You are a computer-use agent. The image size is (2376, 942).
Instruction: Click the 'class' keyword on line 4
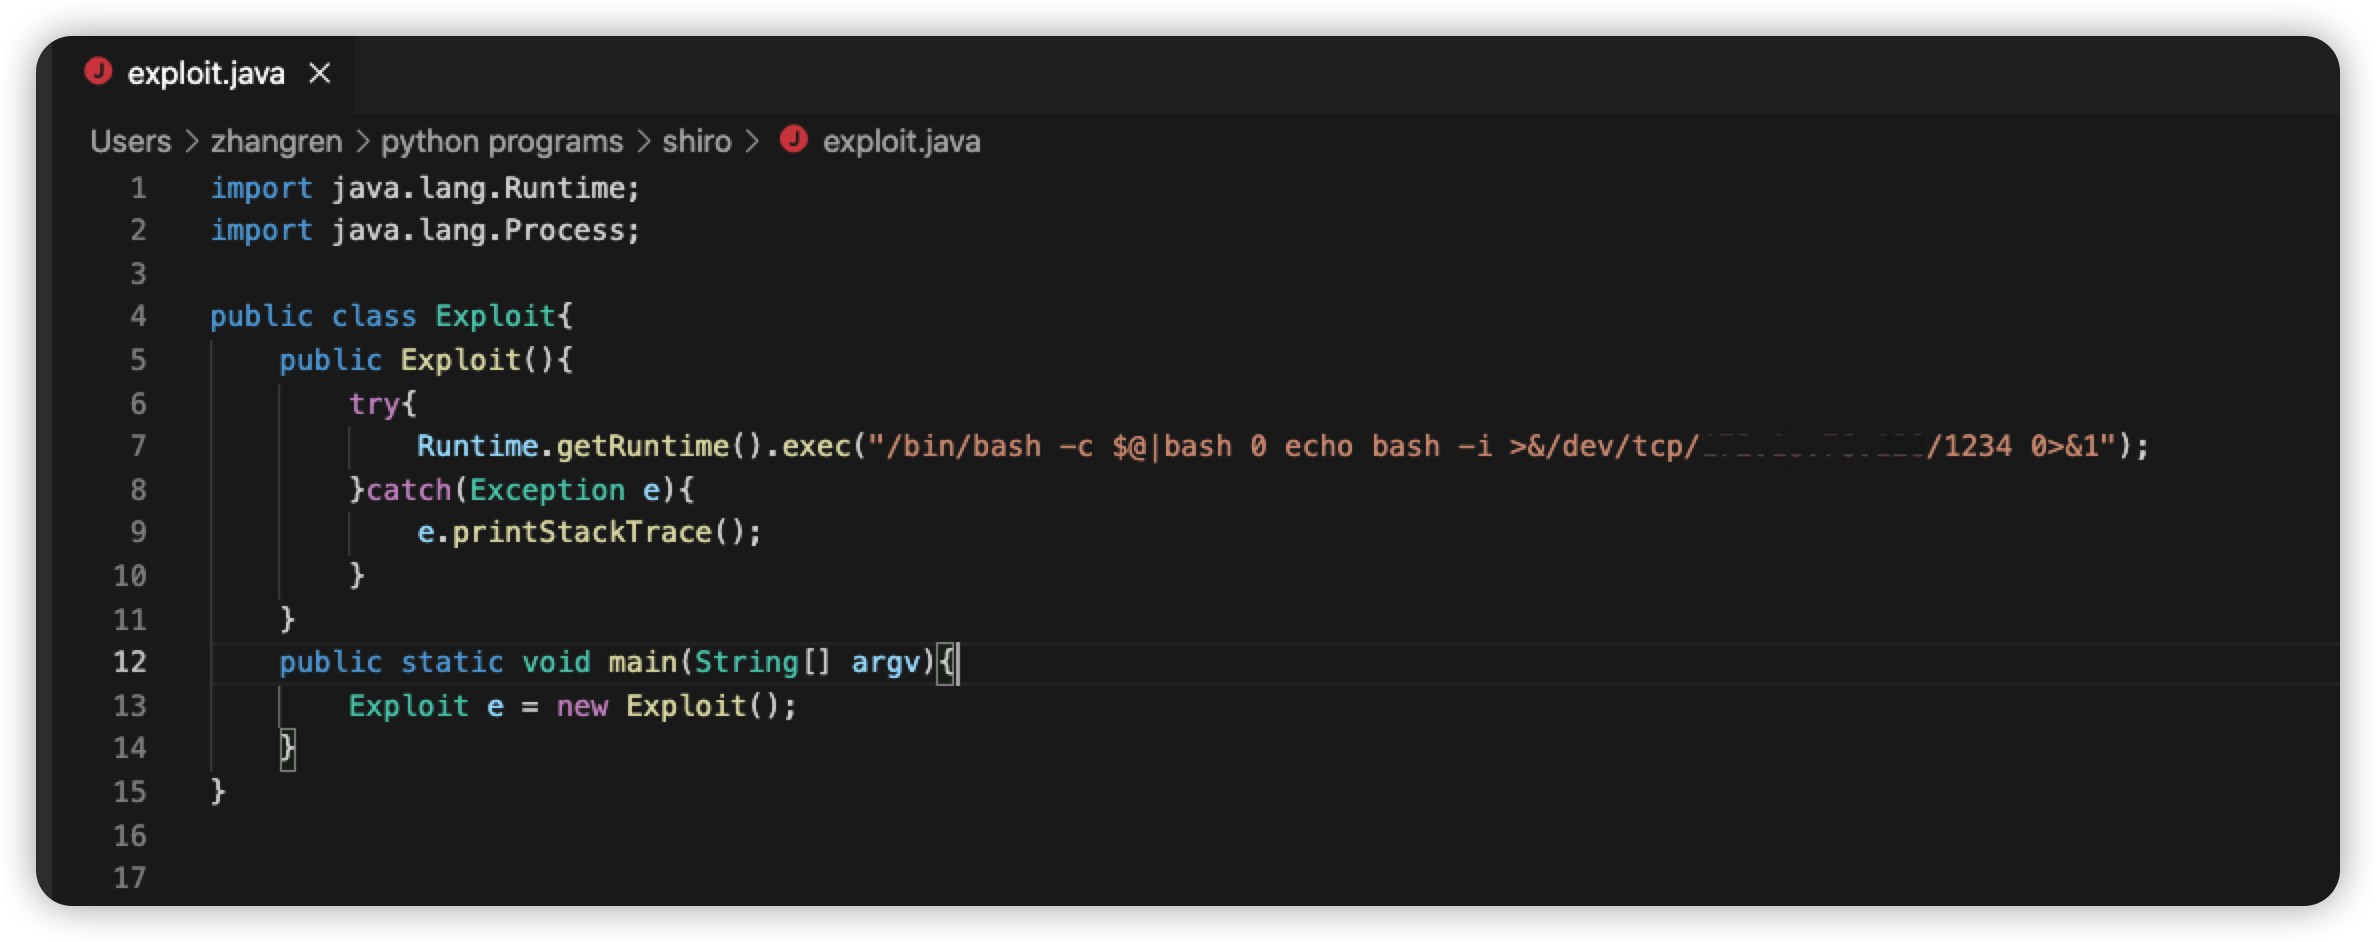click(x=374, y=316)
